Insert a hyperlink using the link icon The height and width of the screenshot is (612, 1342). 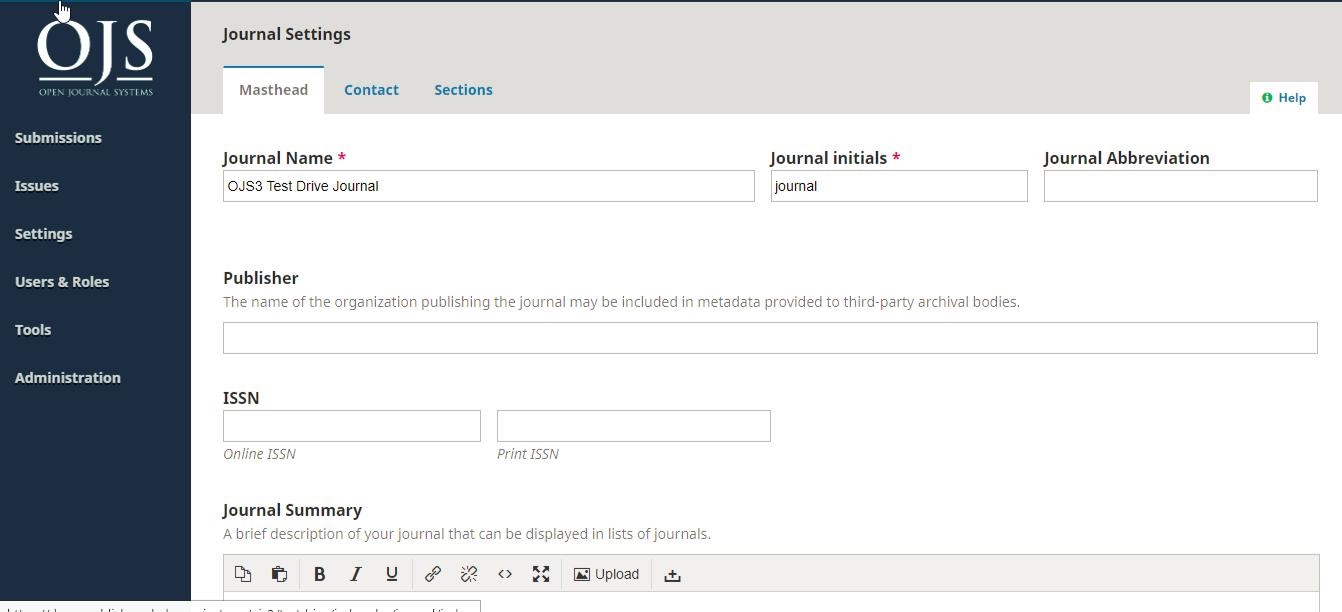point(433,574)
